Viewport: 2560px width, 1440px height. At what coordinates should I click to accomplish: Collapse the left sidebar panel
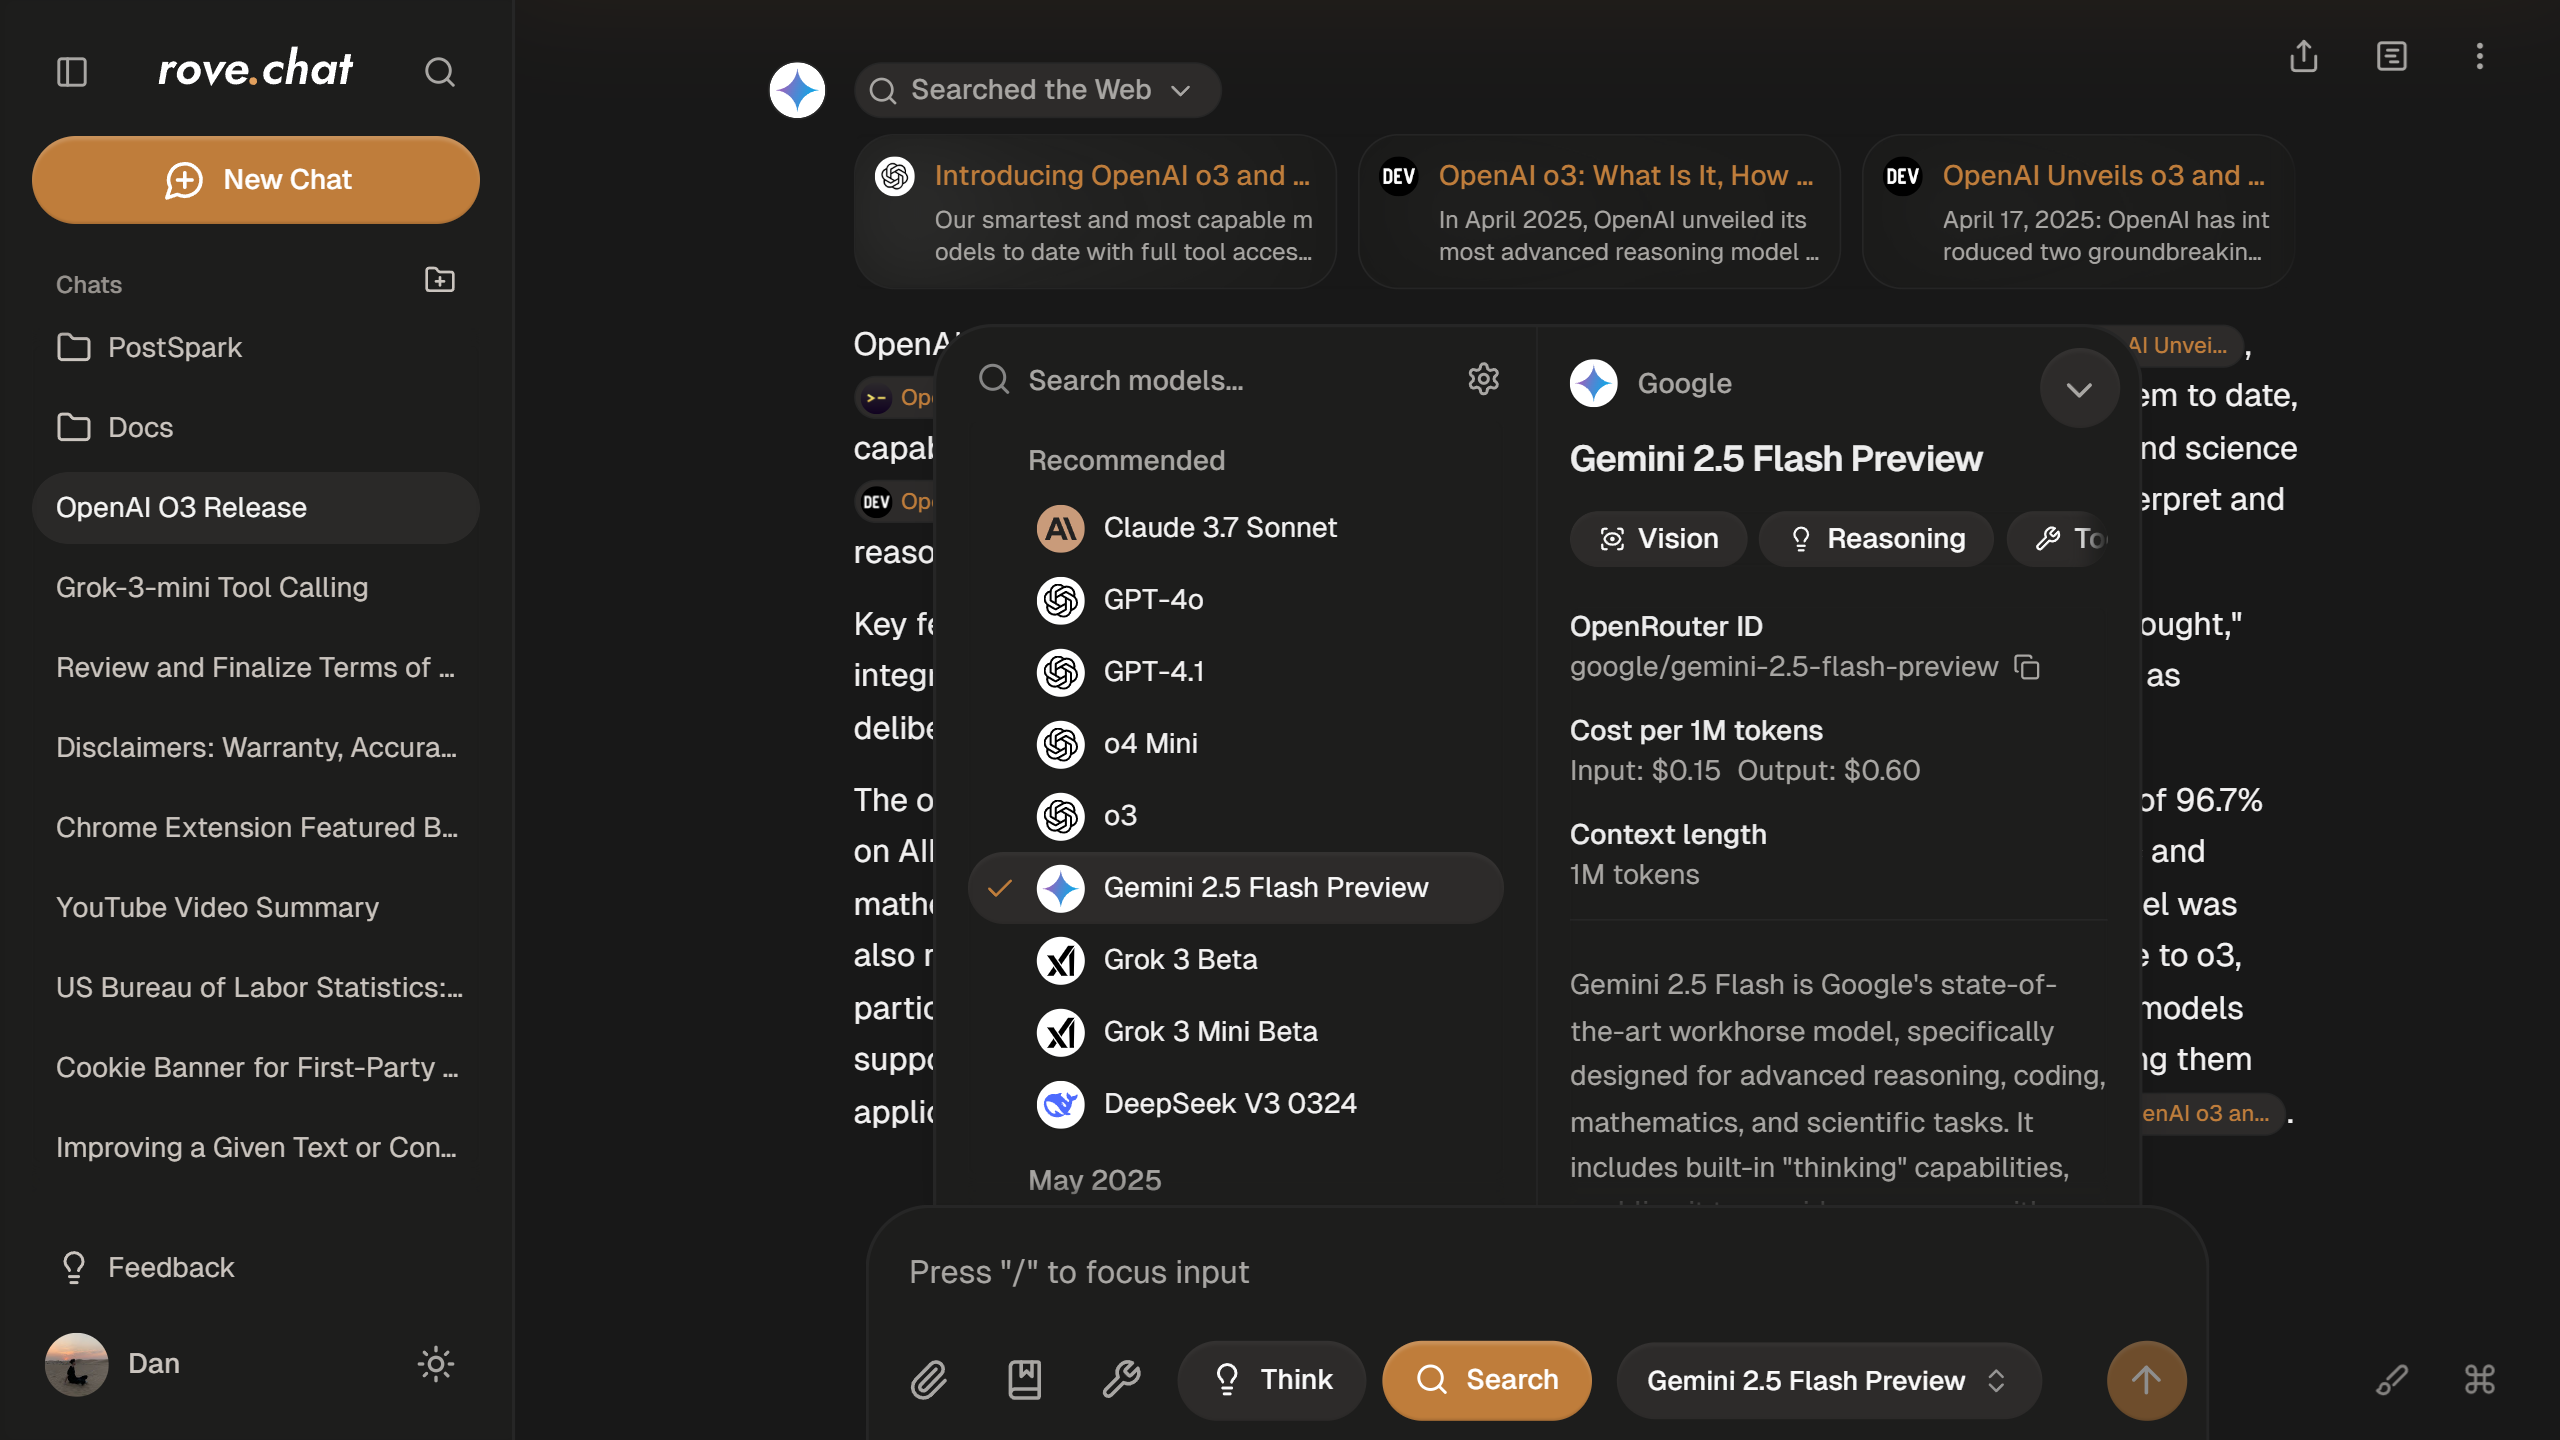(x=72, y=72)
